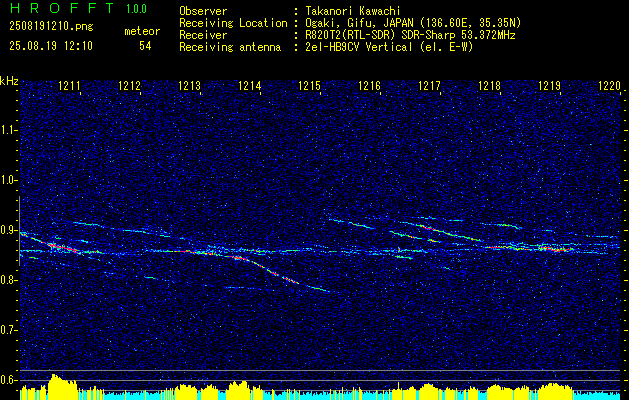Image resolution: width=629 pixels, height=400 pixels.
Task: Click the 1.0 kHz axis label
Action: pos(8,180)
